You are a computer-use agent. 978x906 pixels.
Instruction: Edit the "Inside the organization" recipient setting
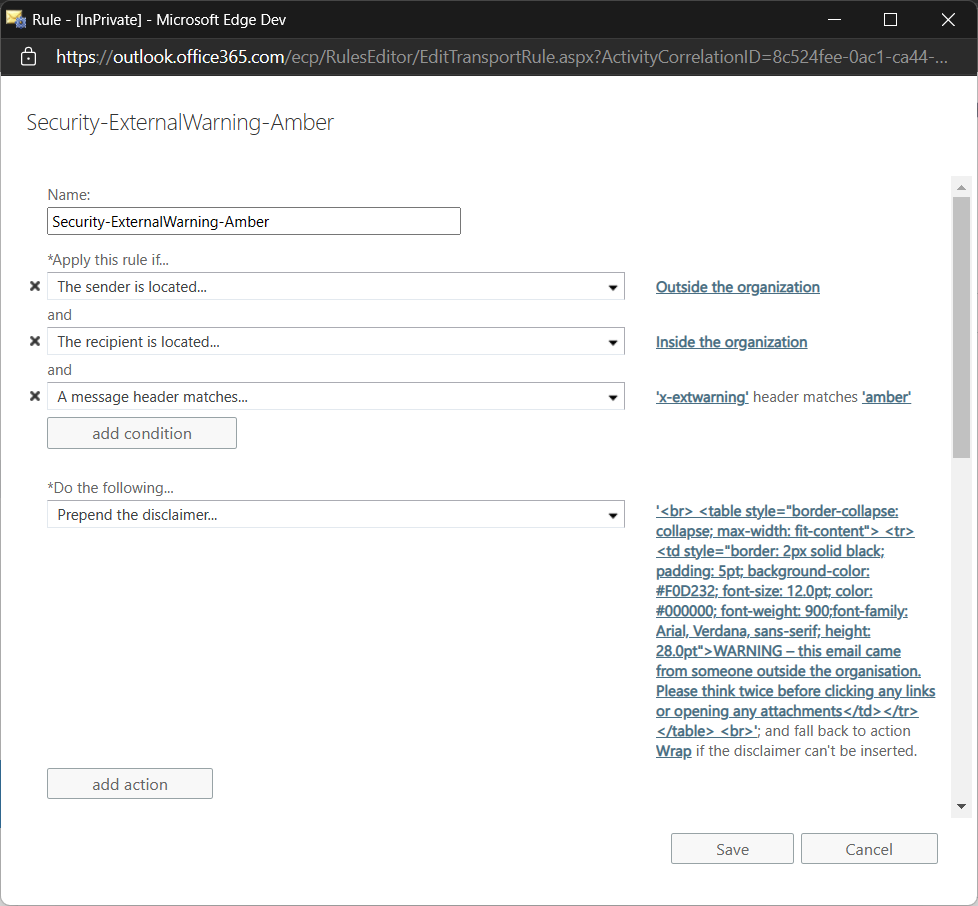click(731, 342)
